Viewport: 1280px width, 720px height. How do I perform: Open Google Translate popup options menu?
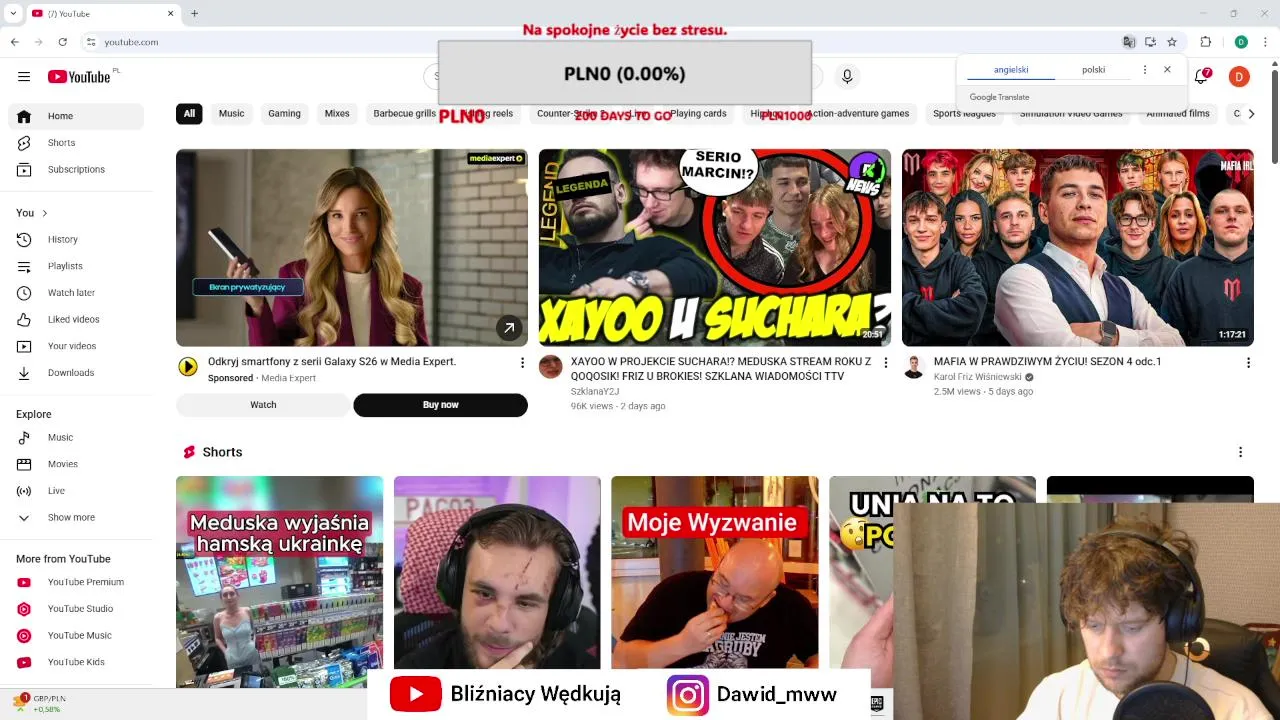(1145, 70)
